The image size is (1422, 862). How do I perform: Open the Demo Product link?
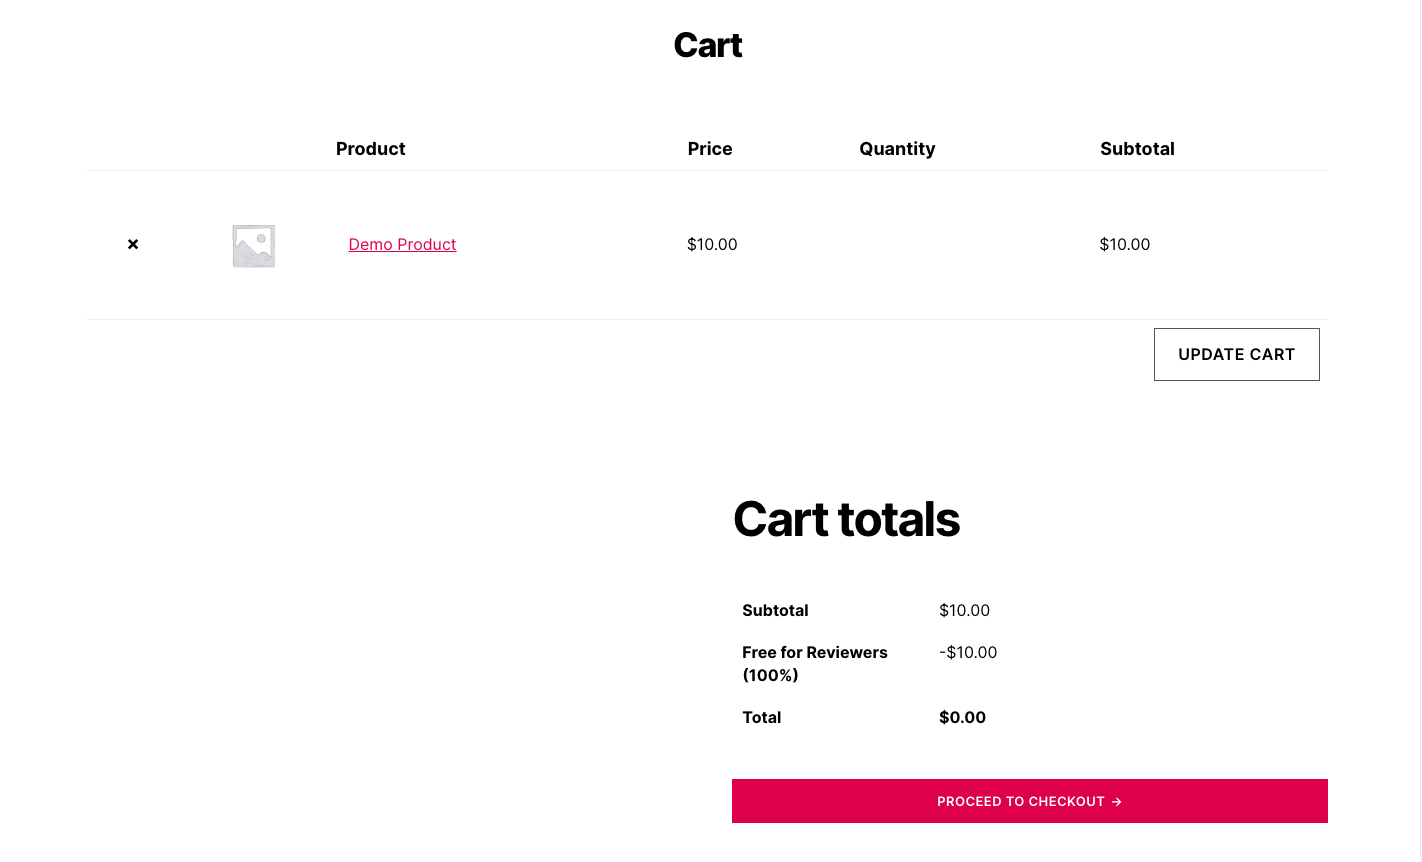(x=402, y=244)
